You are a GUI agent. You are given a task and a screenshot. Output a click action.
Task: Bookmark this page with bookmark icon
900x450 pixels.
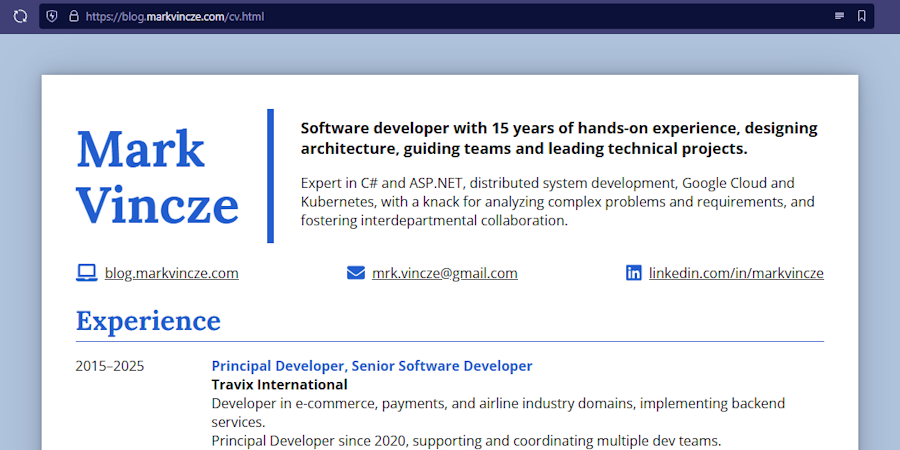[x=862, y=16]
